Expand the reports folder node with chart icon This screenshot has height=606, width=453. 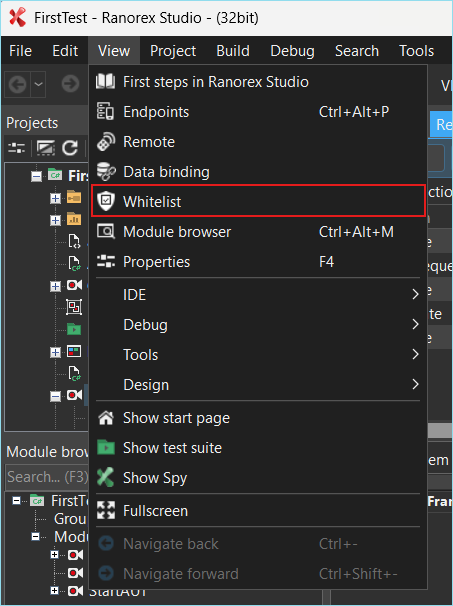(x=55, y=220)
